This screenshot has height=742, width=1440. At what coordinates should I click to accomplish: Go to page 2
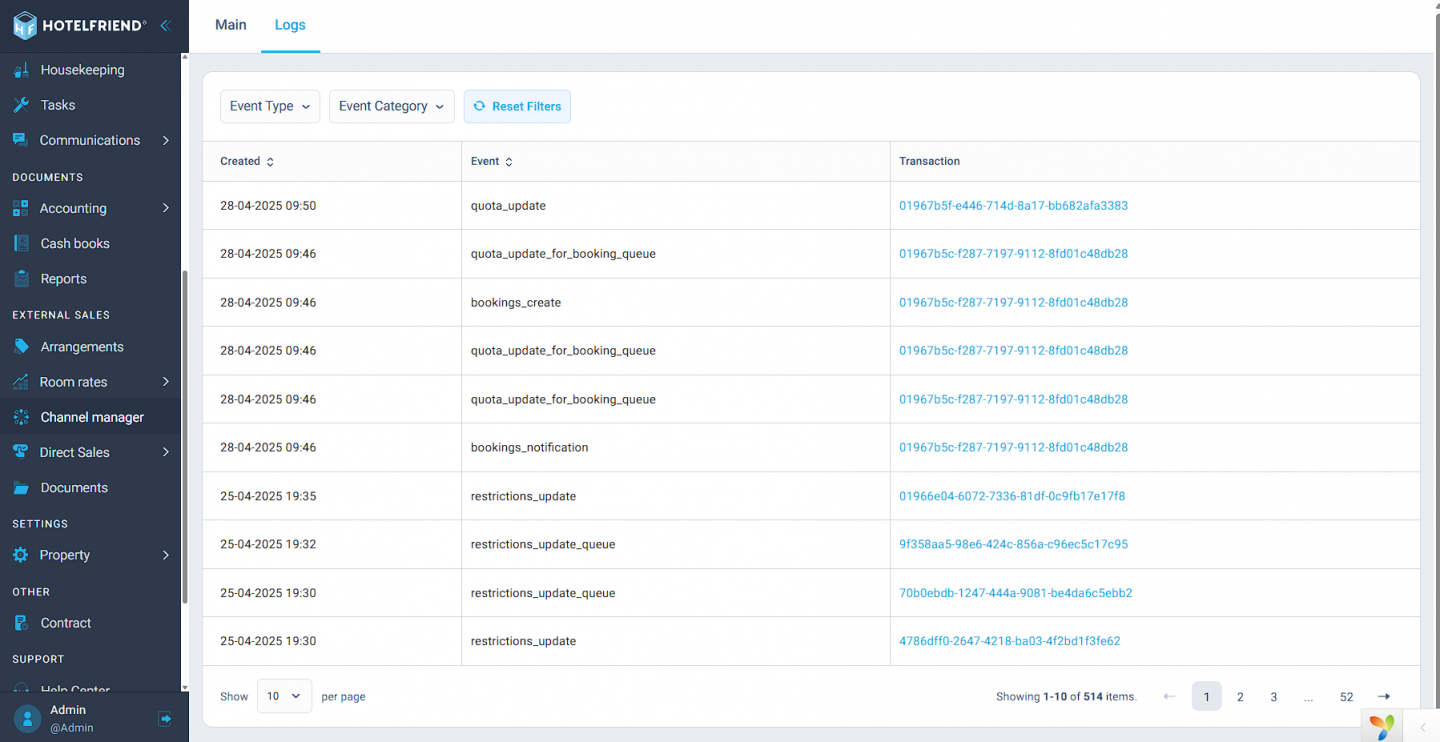tap(1240, 696)
